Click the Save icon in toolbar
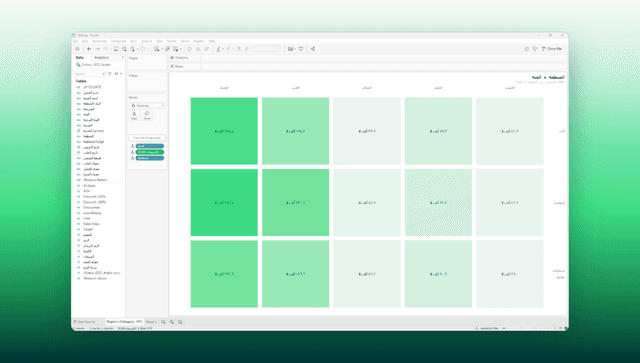Image resolution: width=640 pixels, height=363 pixels. (x=116, y=49)
